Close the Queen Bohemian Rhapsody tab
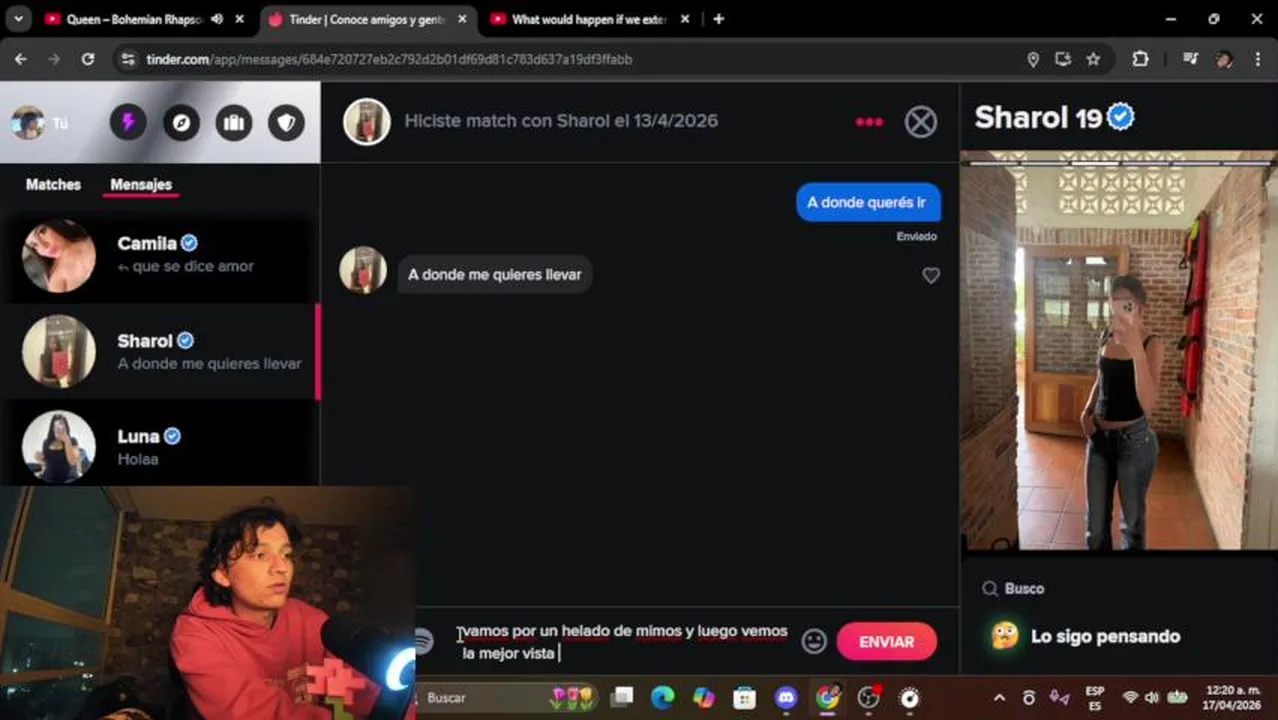The height and width of the screenshot is (720, 1278). tap(239, 19)
